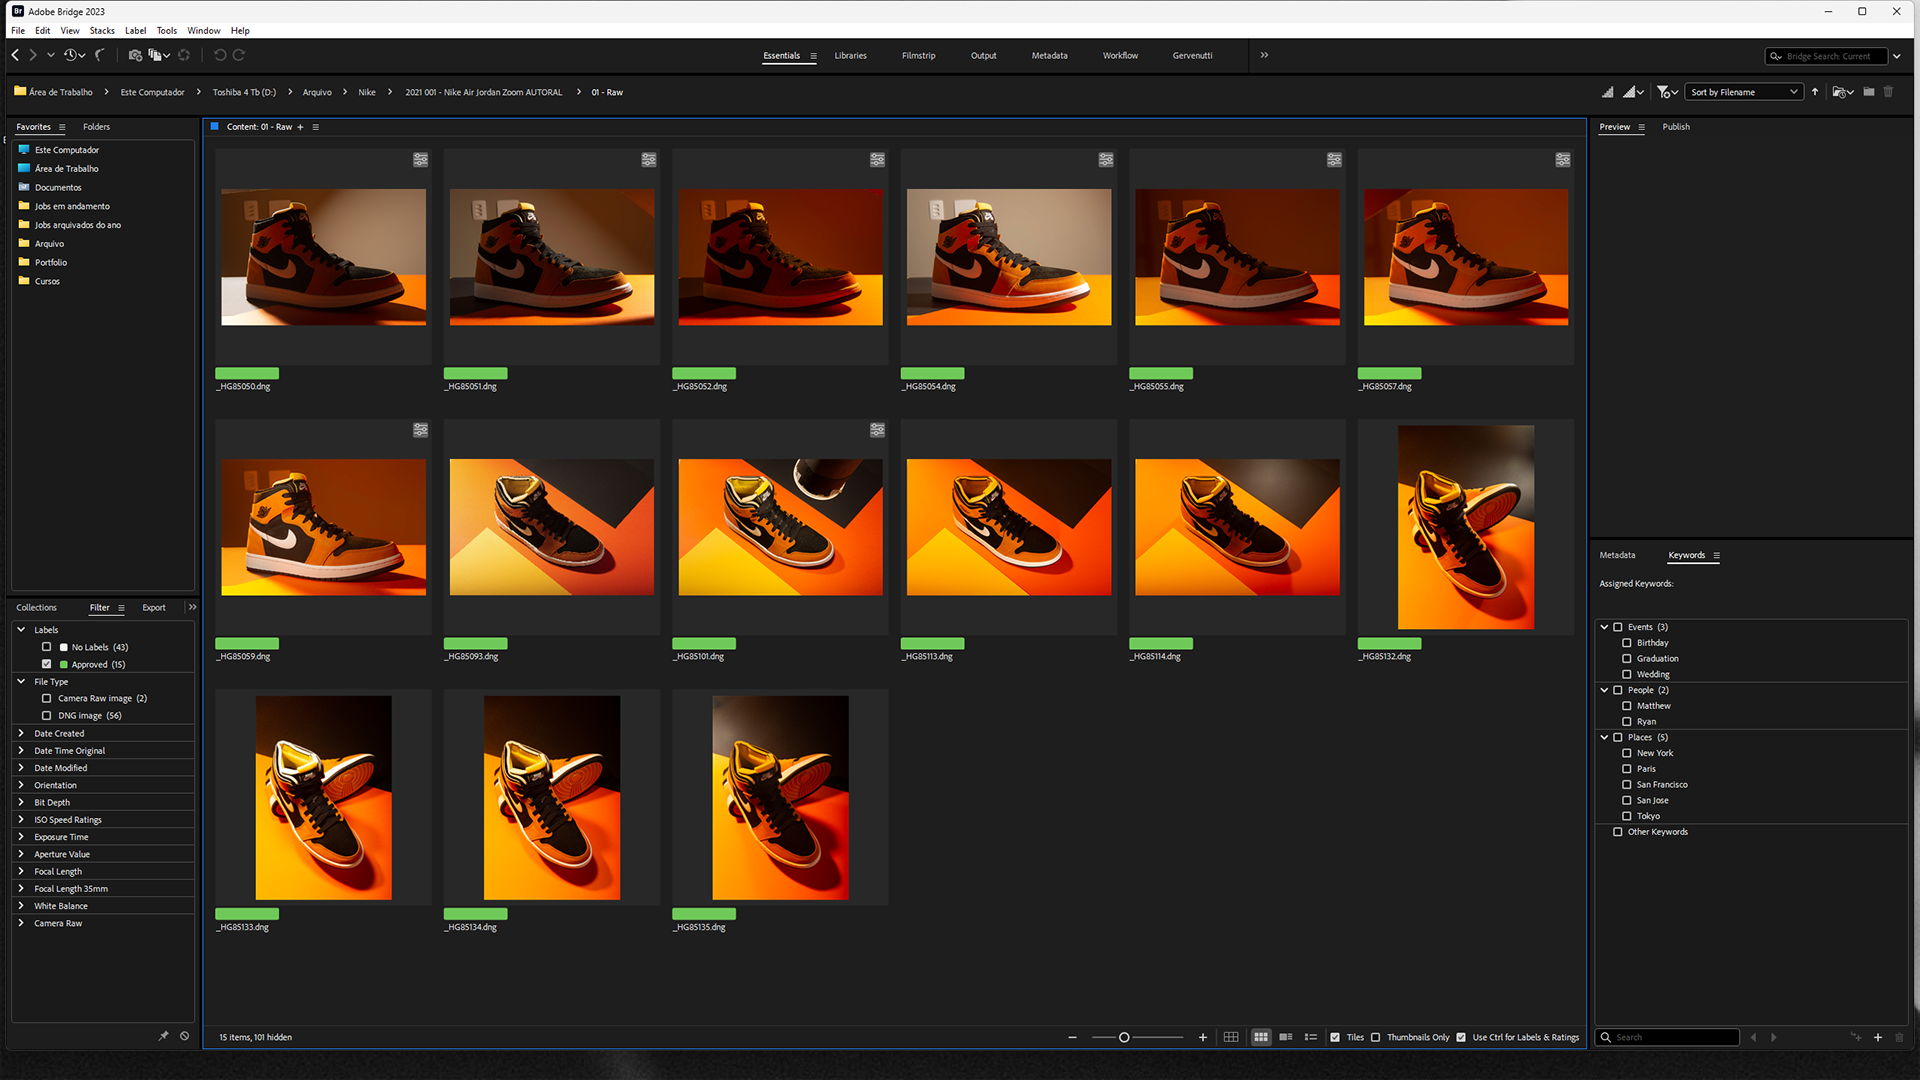
Task: Click the filter panel pin icon
Action: (163, 1036)
